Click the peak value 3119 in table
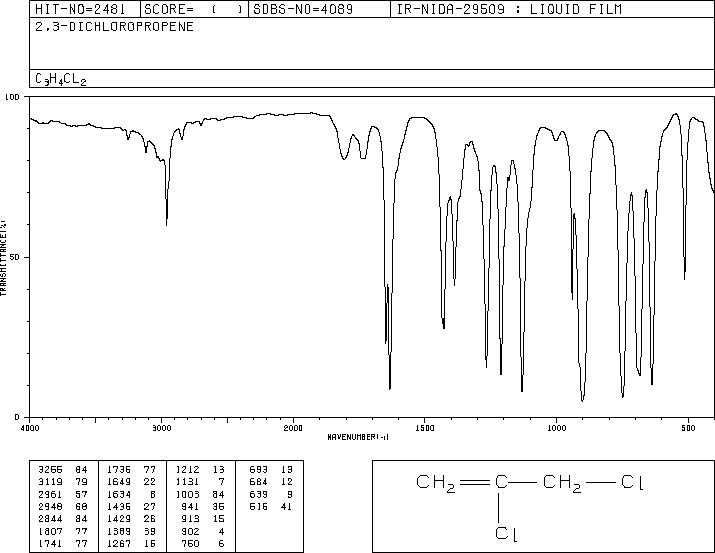715x553 pixels. (50, 482)
